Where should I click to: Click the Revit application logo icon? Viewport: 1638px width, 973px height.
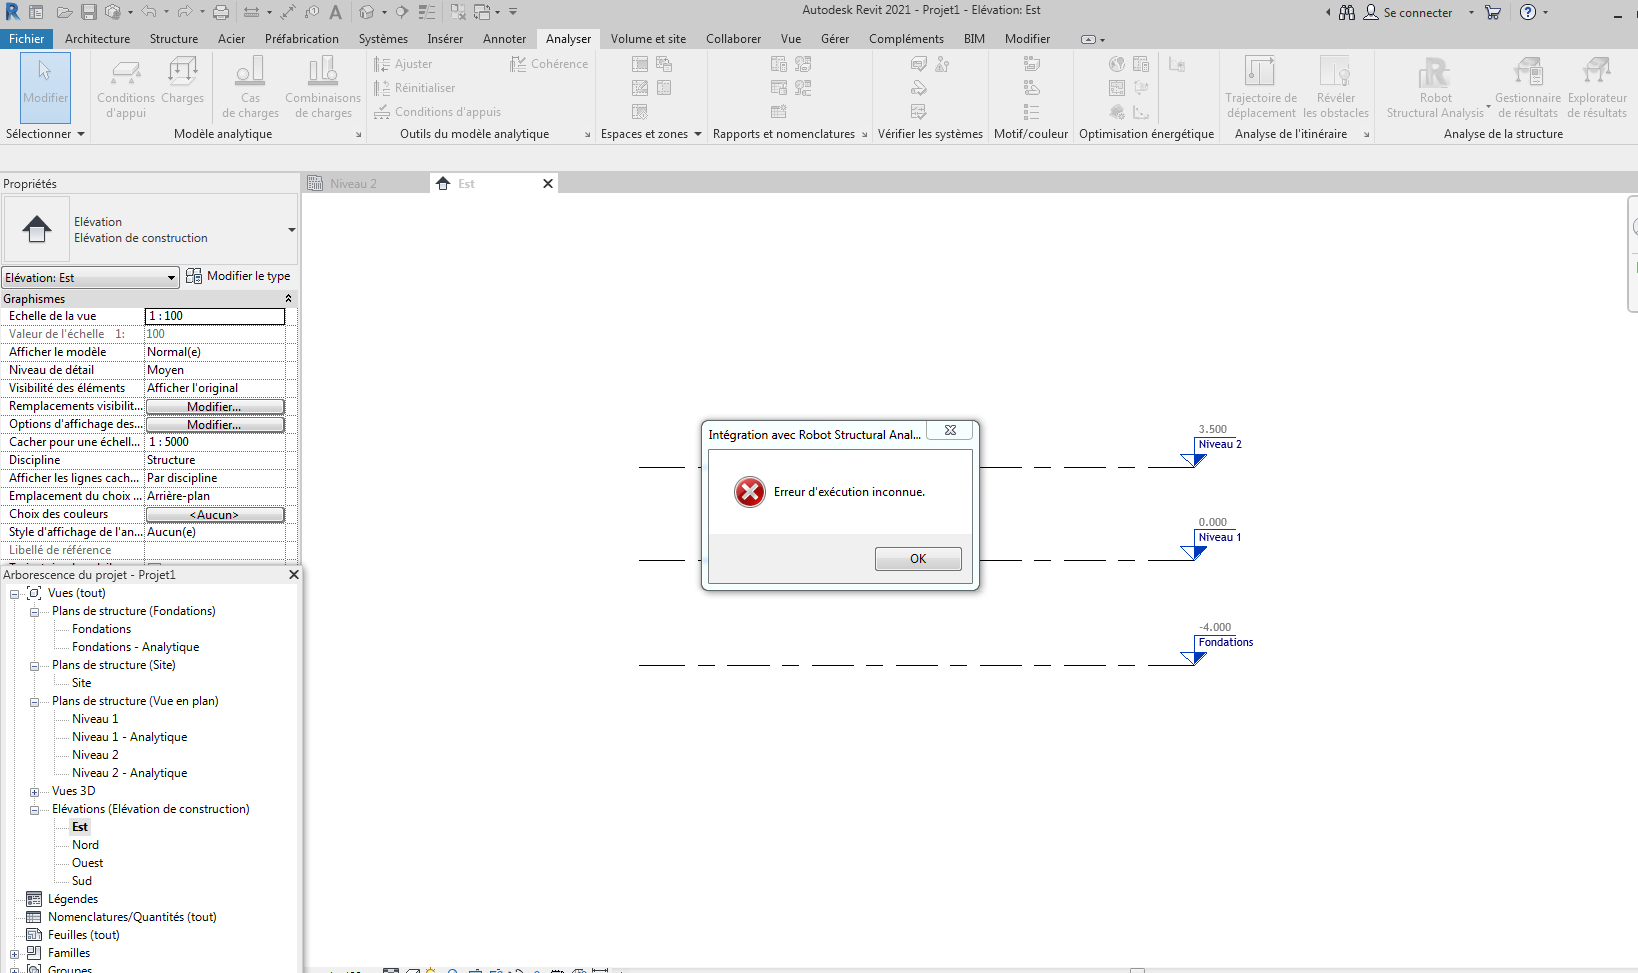click(12, 12)
